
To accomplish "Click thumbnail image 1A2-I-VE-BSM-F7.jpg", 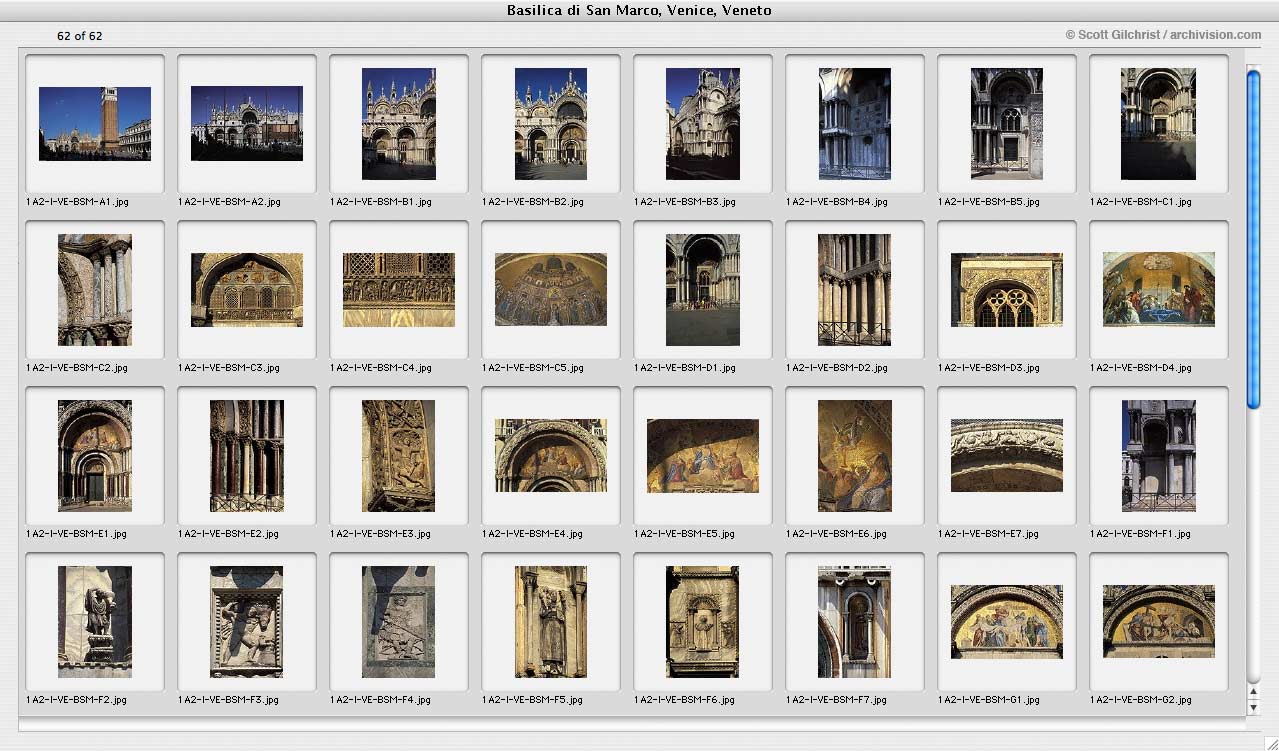I will coord(855,622).
